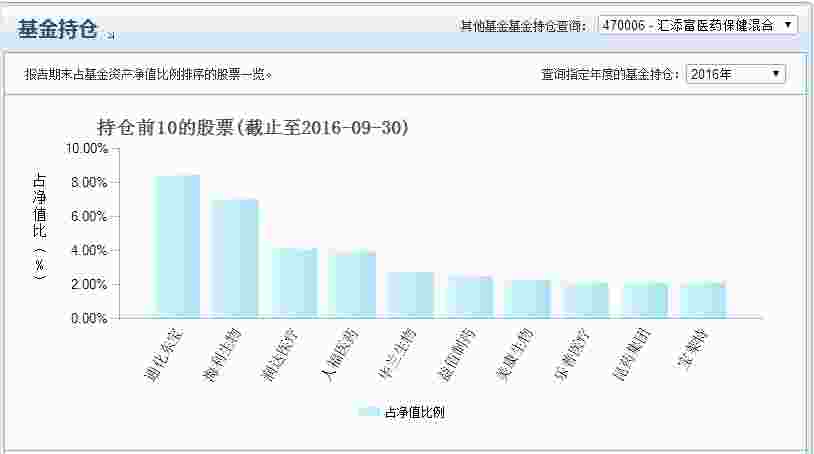Click the 海利生物 bar in the chart
Image resolution: width=814 pixels, height=454 pixels.
(235, 258)
